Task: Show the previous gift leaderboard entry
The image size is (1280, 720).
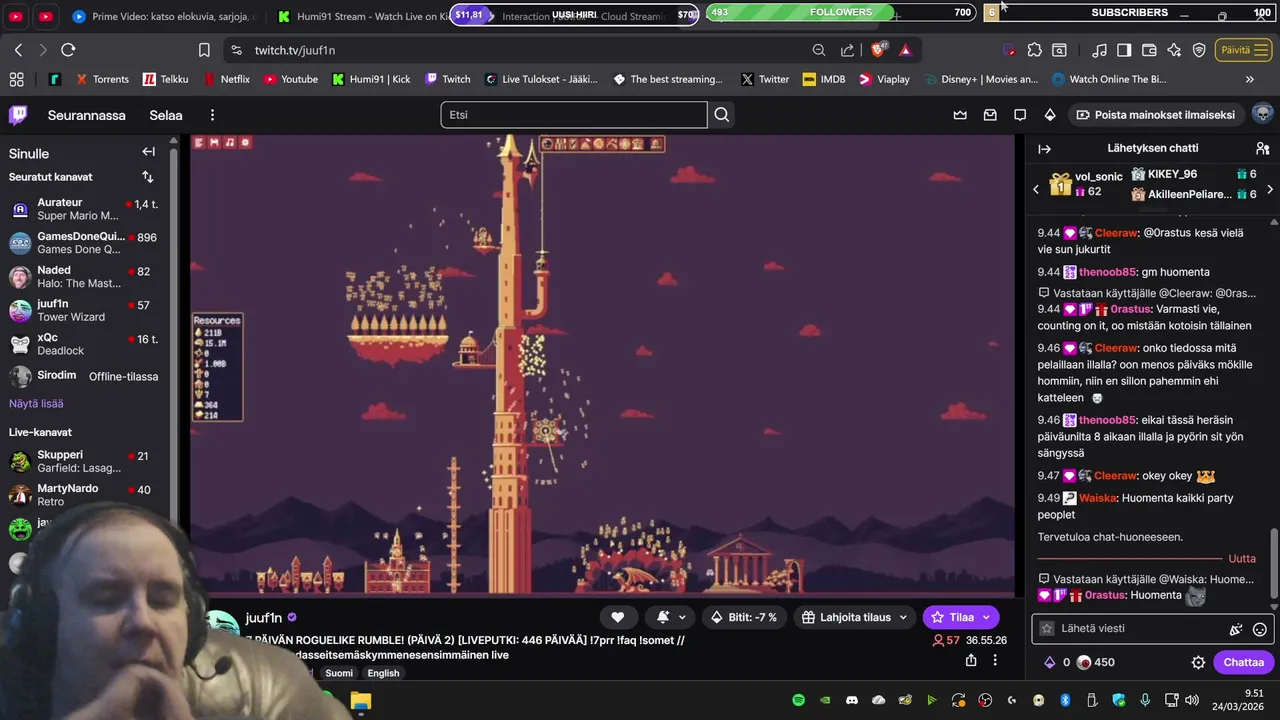Action: tap(1036, 188)
